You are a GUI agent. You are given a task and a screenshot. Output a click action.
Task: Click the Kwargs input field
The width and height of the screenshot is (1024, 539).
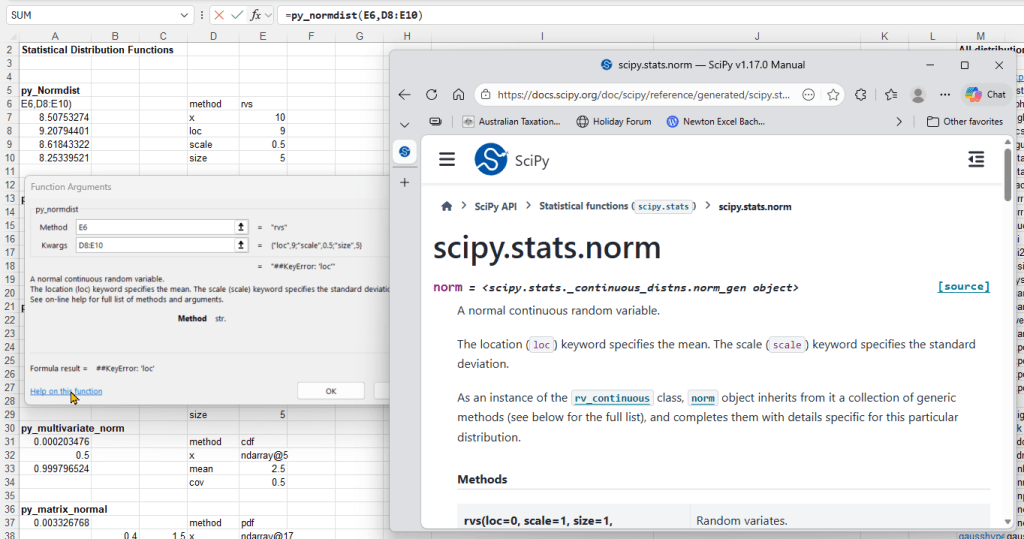pyautogui.click(x=155, y=246)
